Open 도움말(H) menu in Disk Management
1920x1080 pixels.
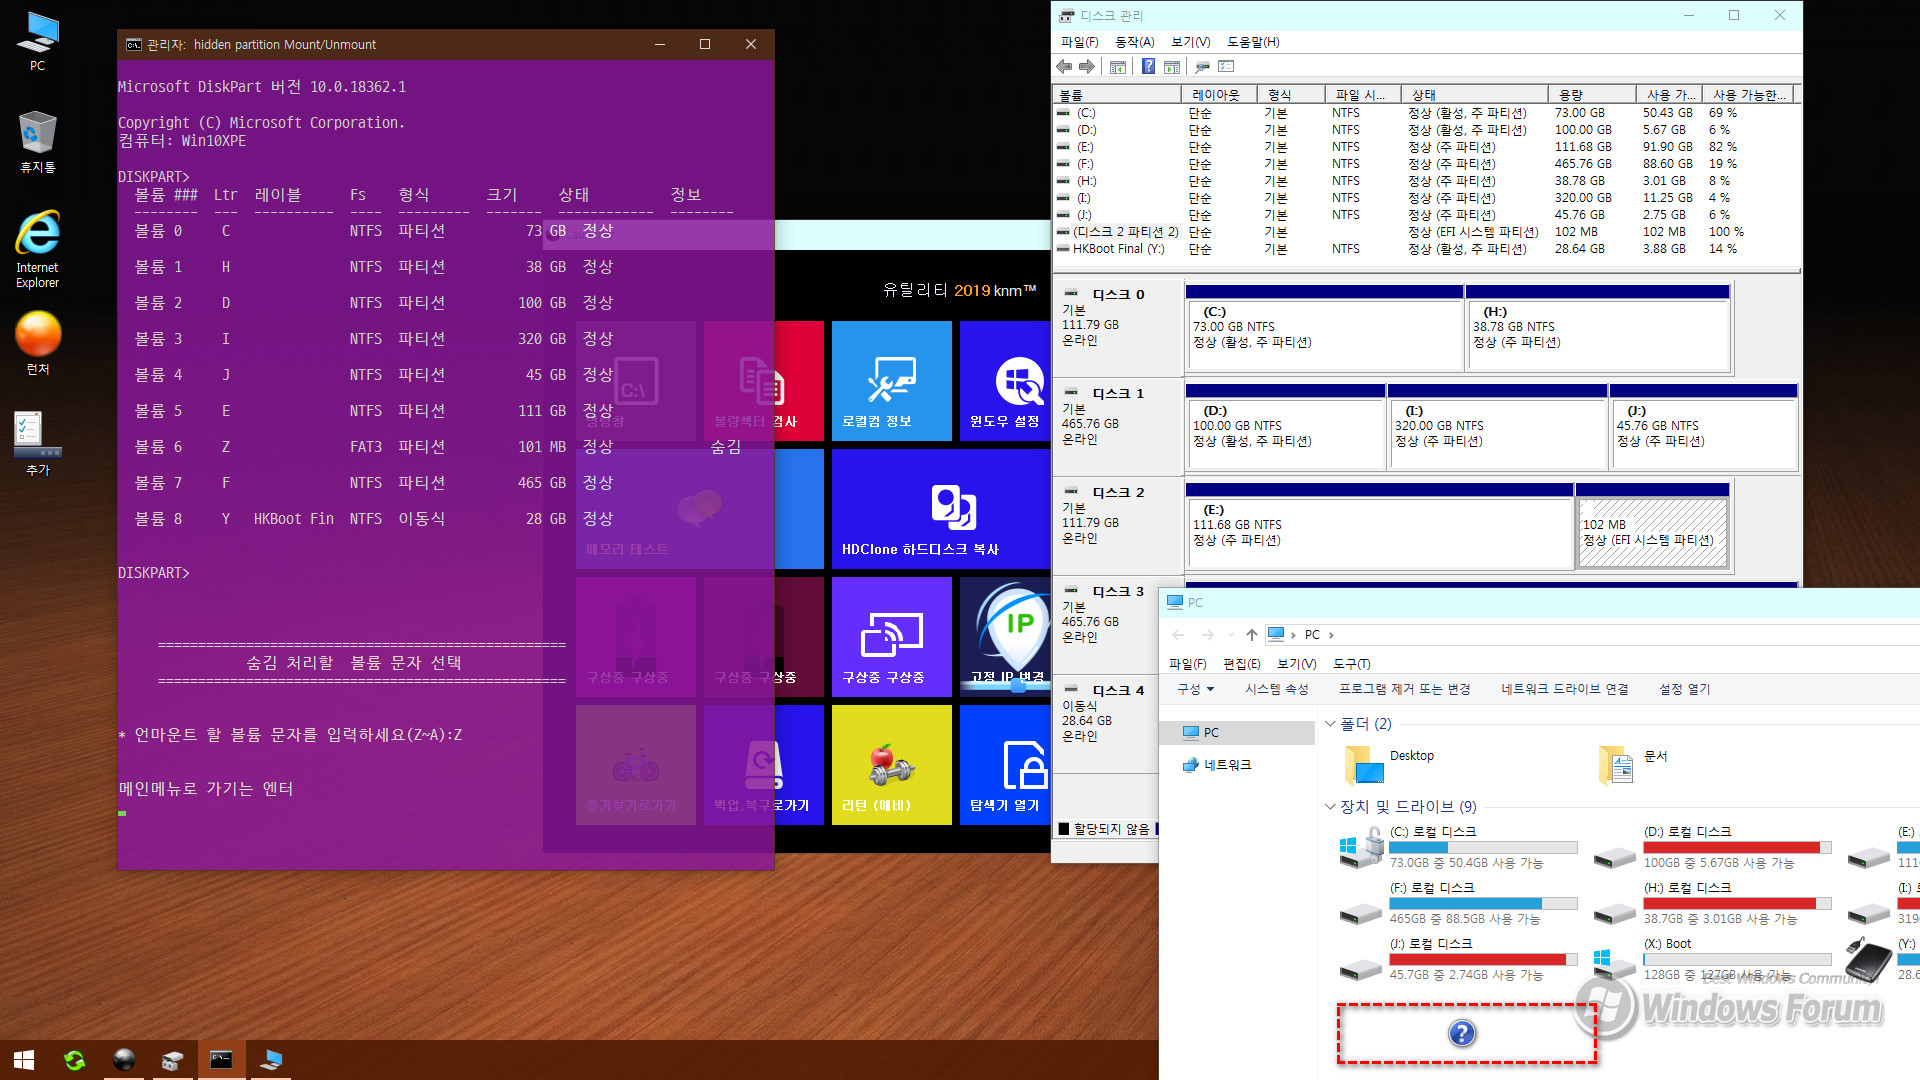tap(1253, 42)
